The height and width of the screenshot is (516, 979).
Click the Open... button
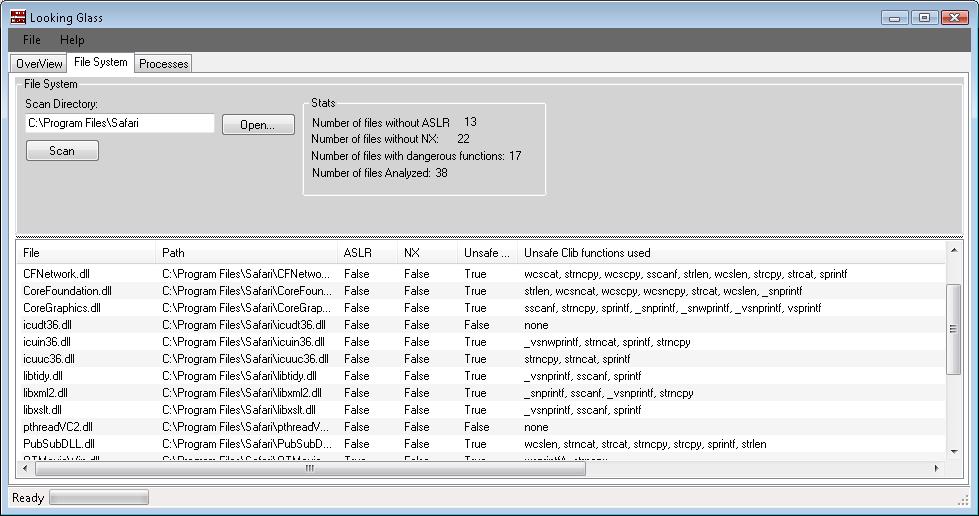258,124
